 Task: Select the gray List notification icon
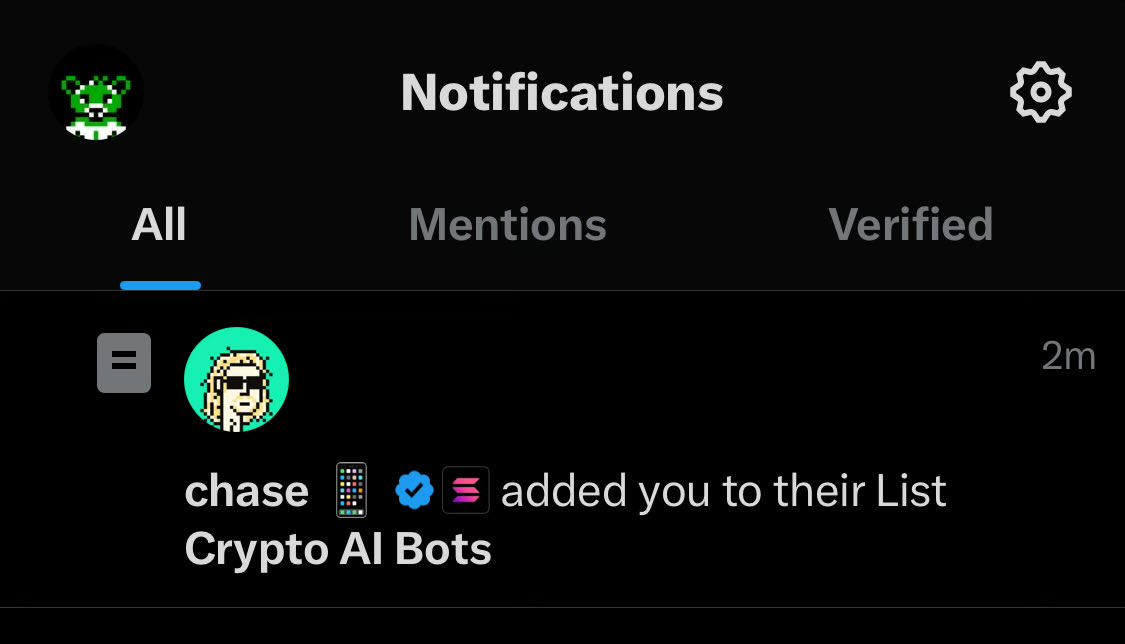coord(124,362)
